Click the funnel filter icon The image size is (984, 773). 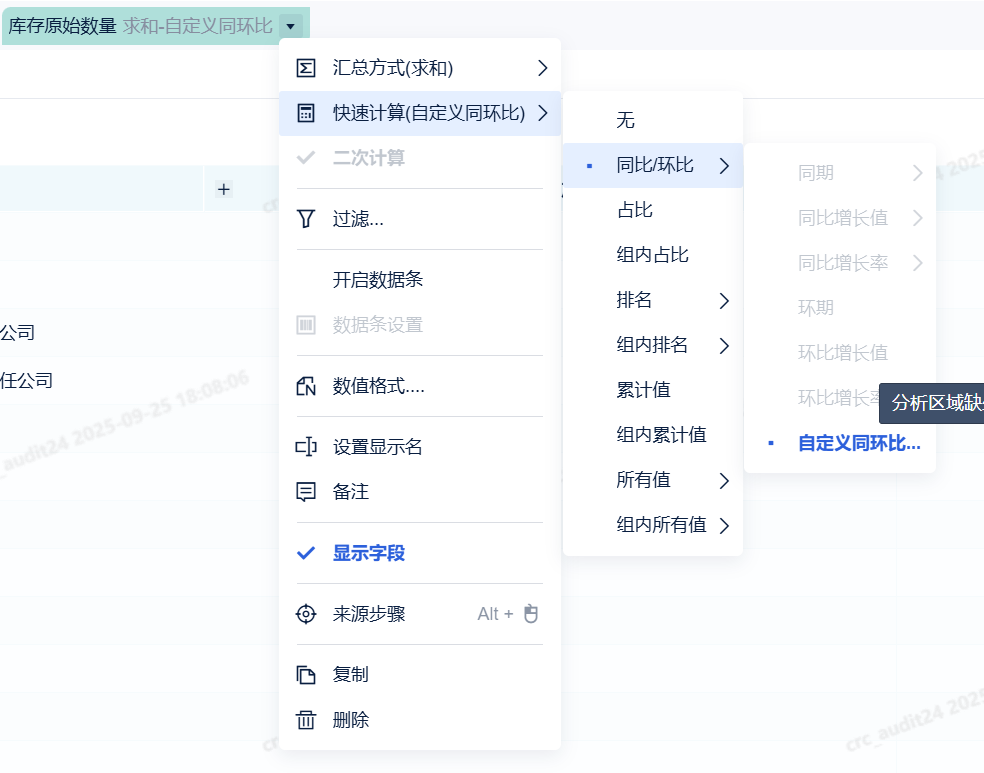pos(306,219)
